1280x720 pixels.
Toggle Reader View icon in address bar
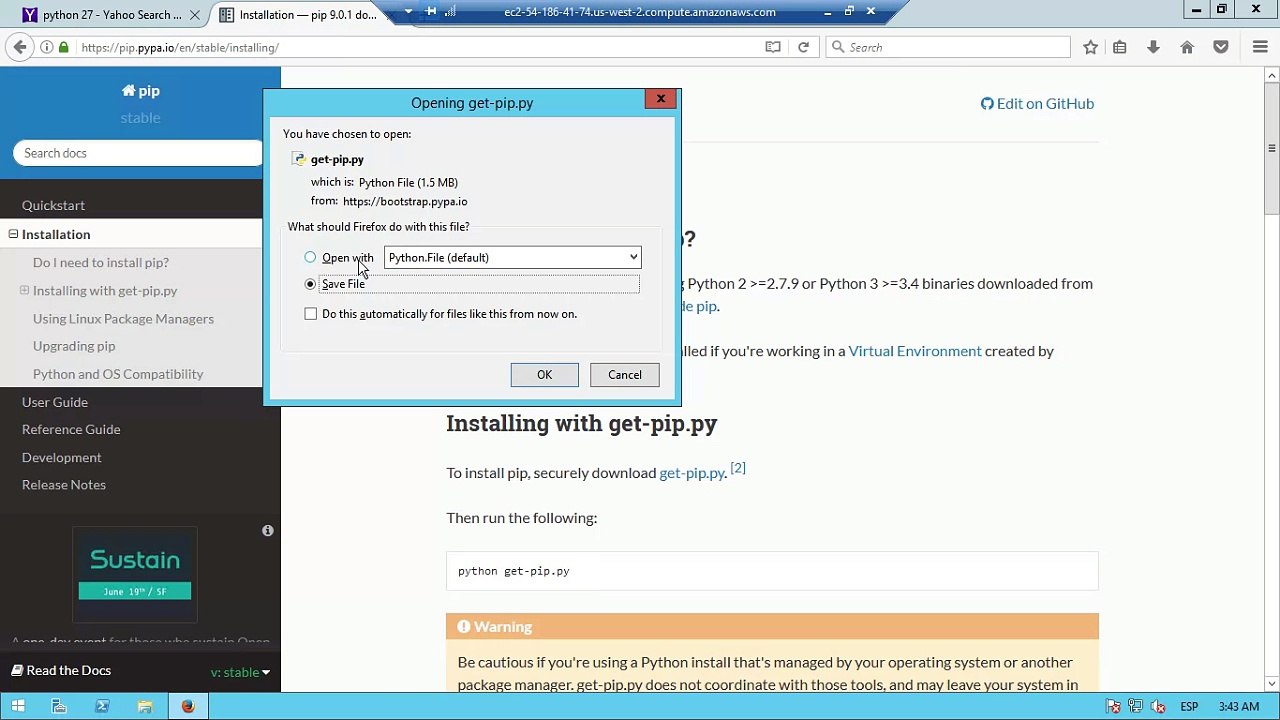tap(773, 47)
